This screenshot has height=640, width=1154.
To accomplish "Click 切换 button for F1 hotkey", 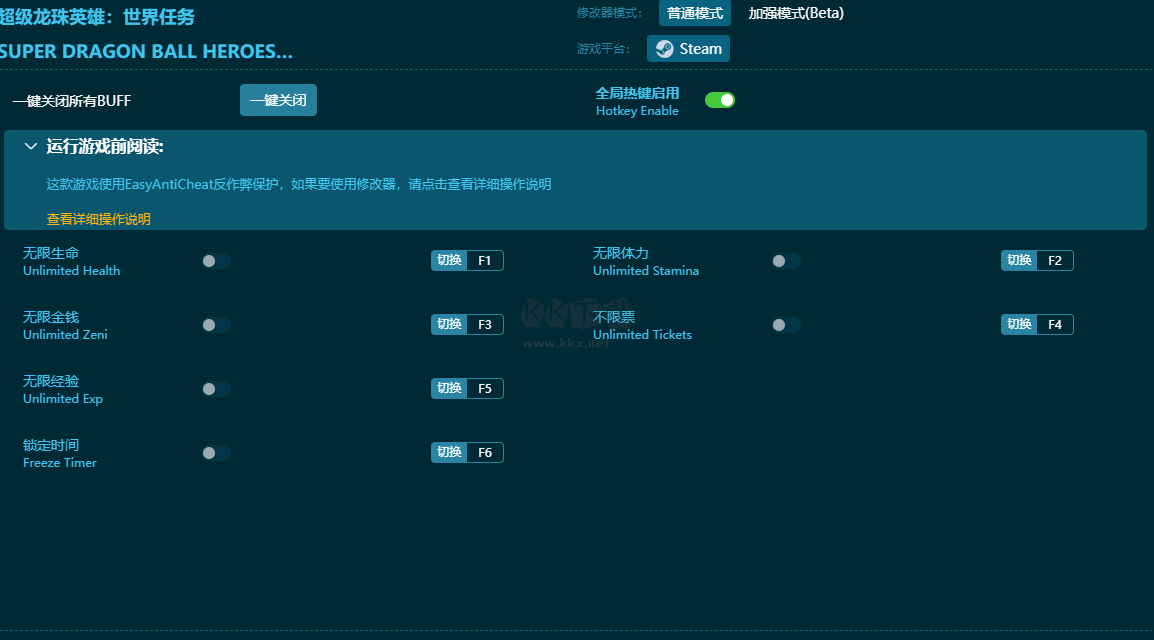I will tap(449, 260).
